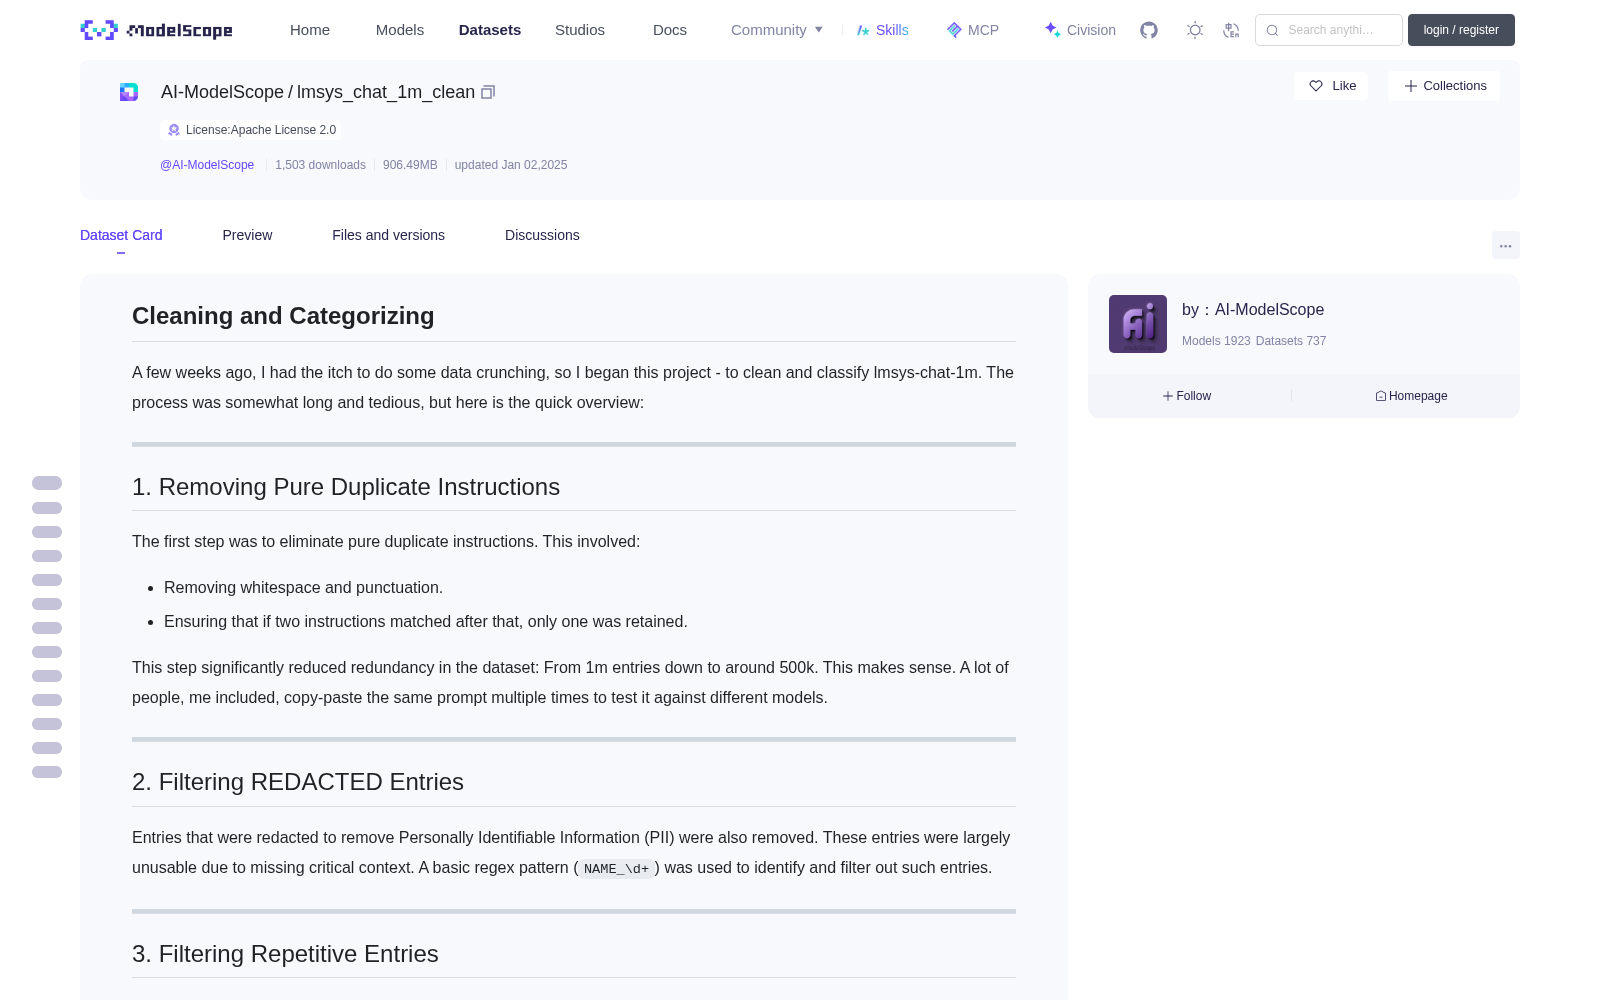Follow the AI-ModelScope organization
Screen dimensions: 1600x1000
[x=1187, y=396]
